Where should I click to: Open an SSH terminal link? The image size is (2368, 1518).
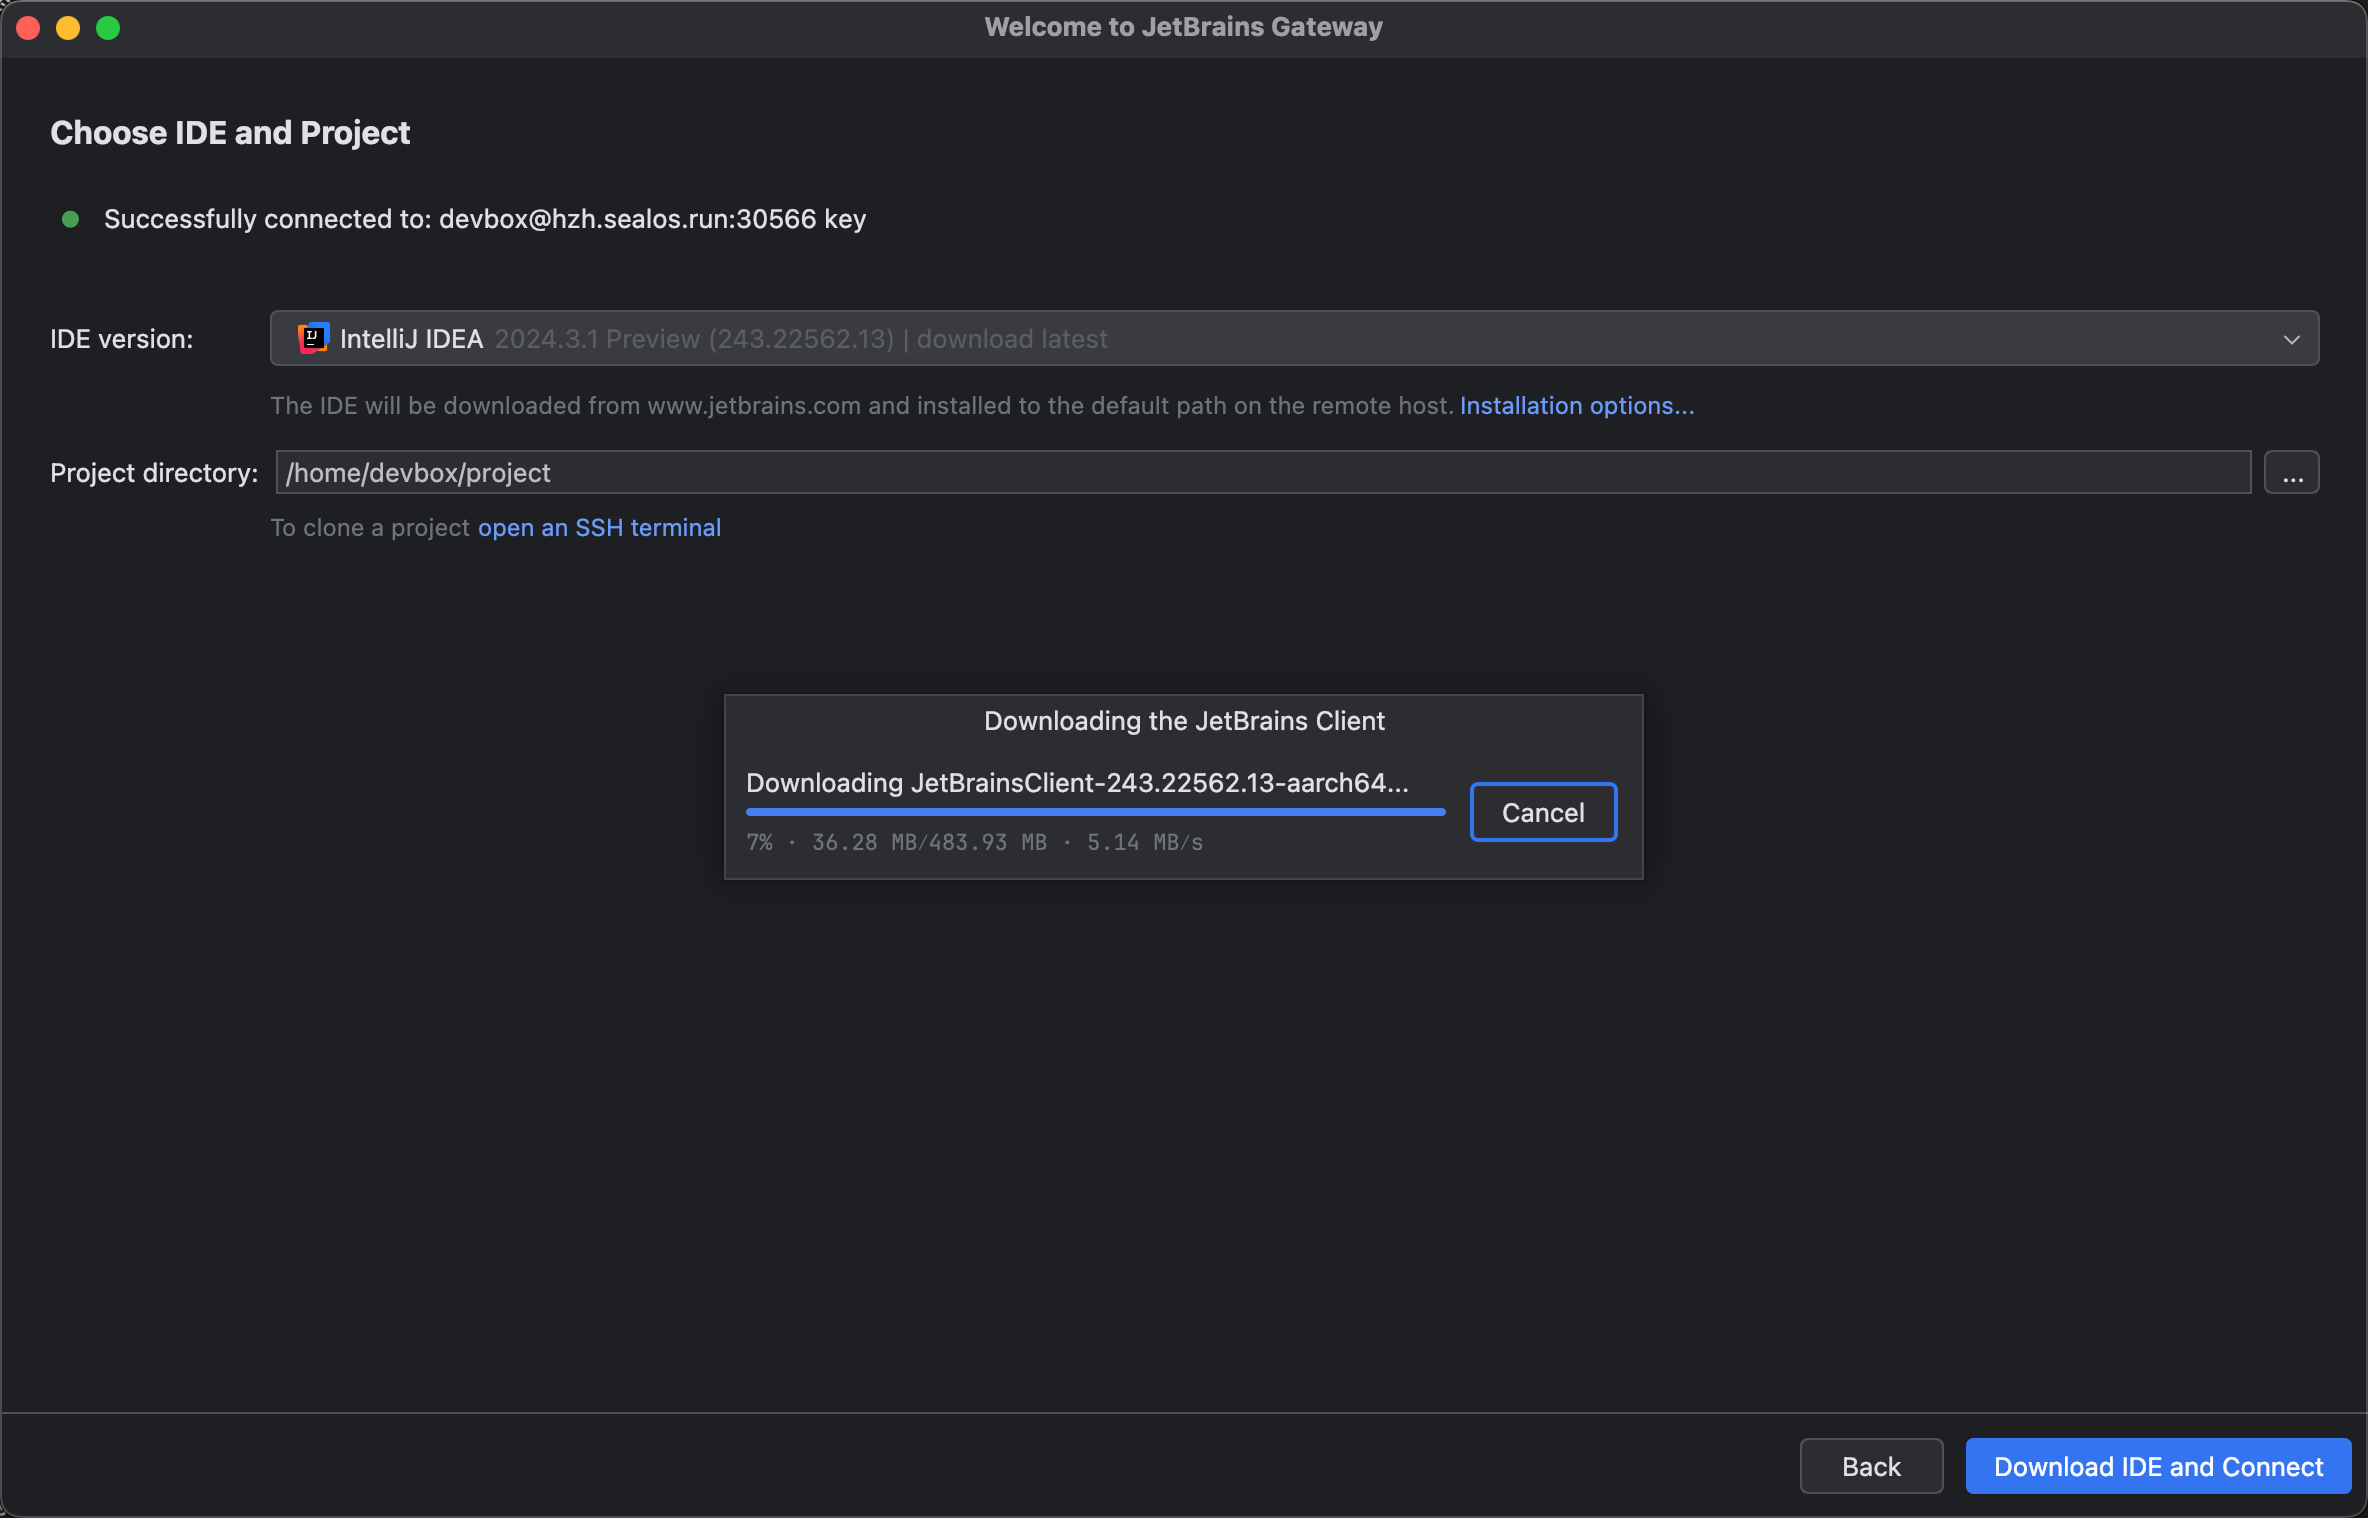pos(599,527)
